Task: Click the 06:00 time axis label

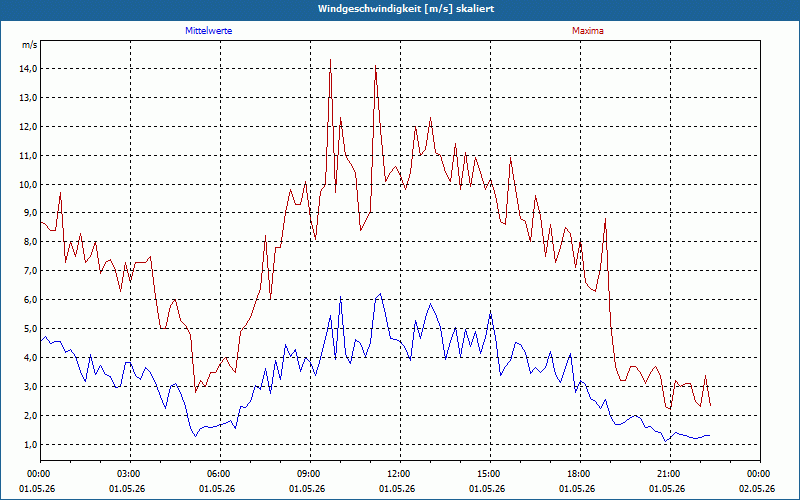Action: click(220, 474)
